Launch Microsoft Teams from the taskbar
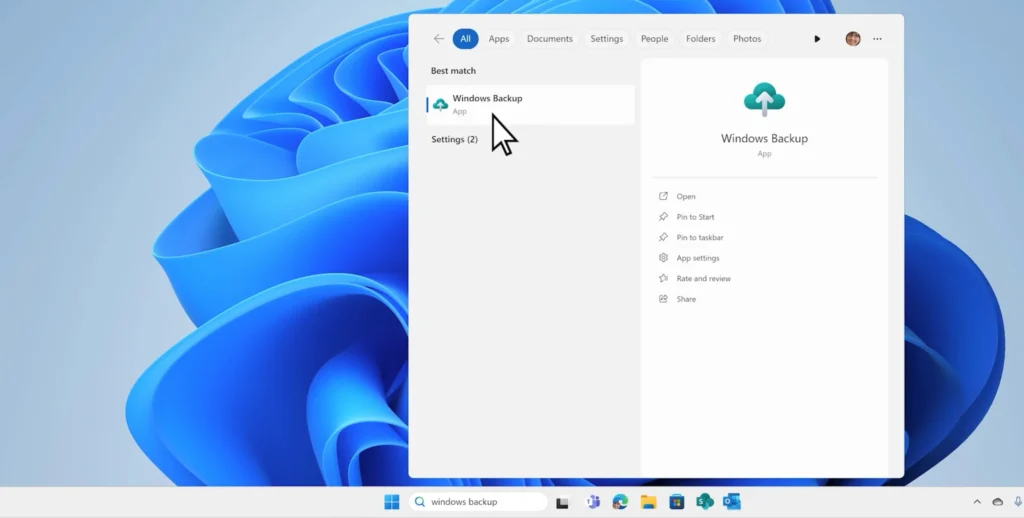 [593, 502]
